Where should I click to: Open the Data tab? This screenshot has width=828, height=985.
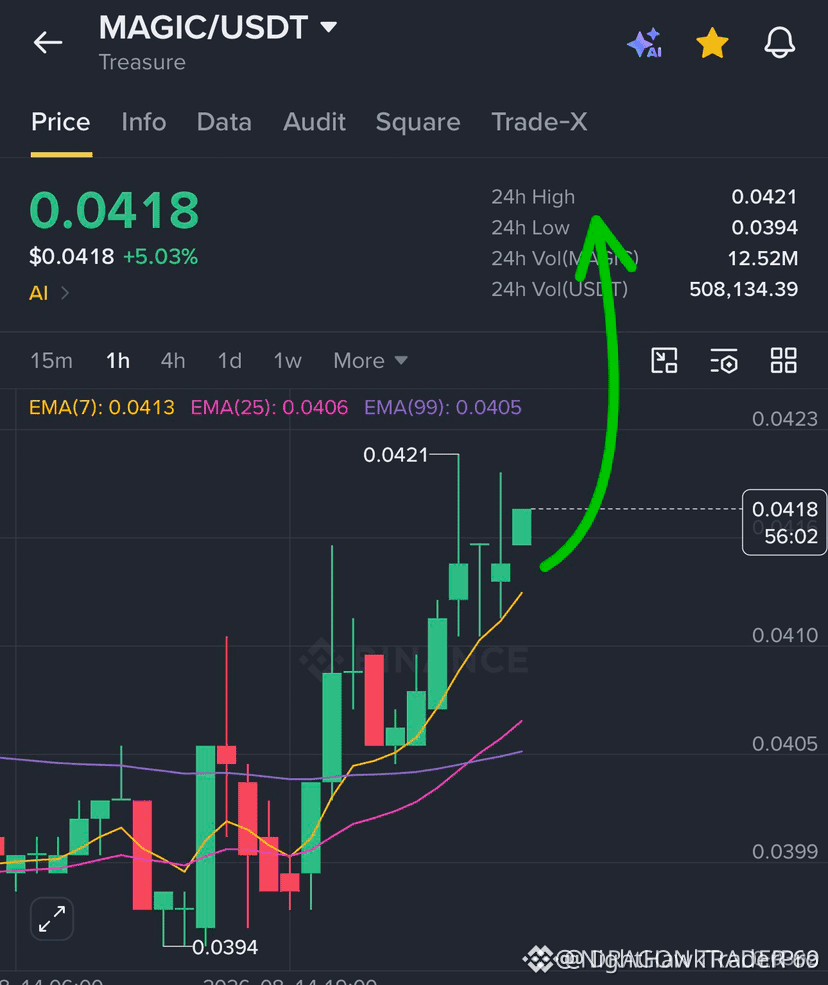pos(224,122)
